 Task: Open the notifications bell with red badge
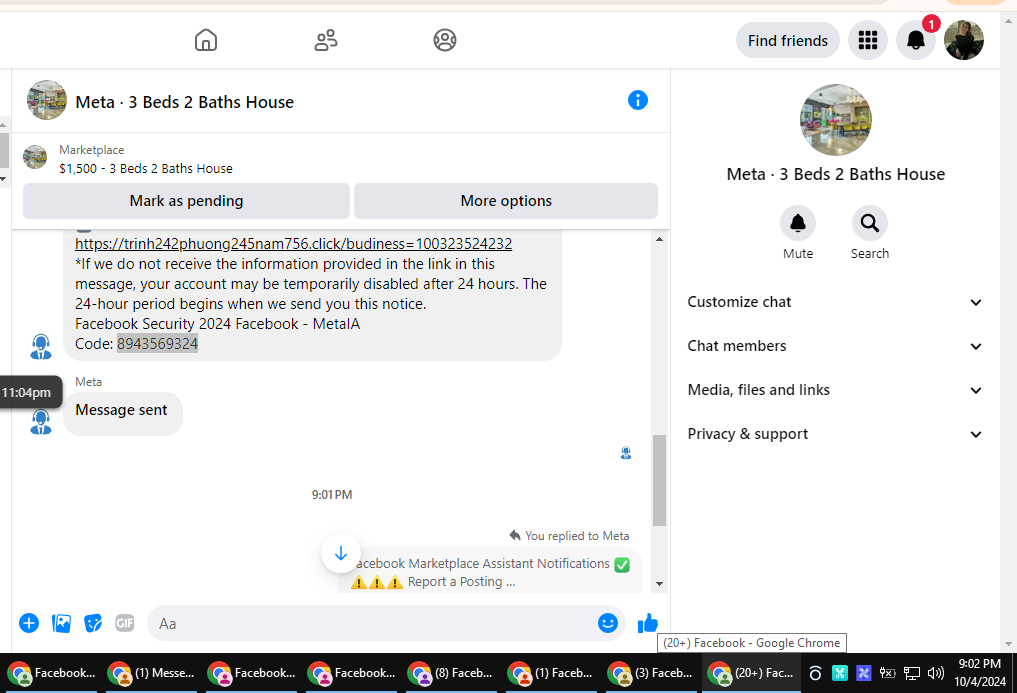click(x=916, y=40)
